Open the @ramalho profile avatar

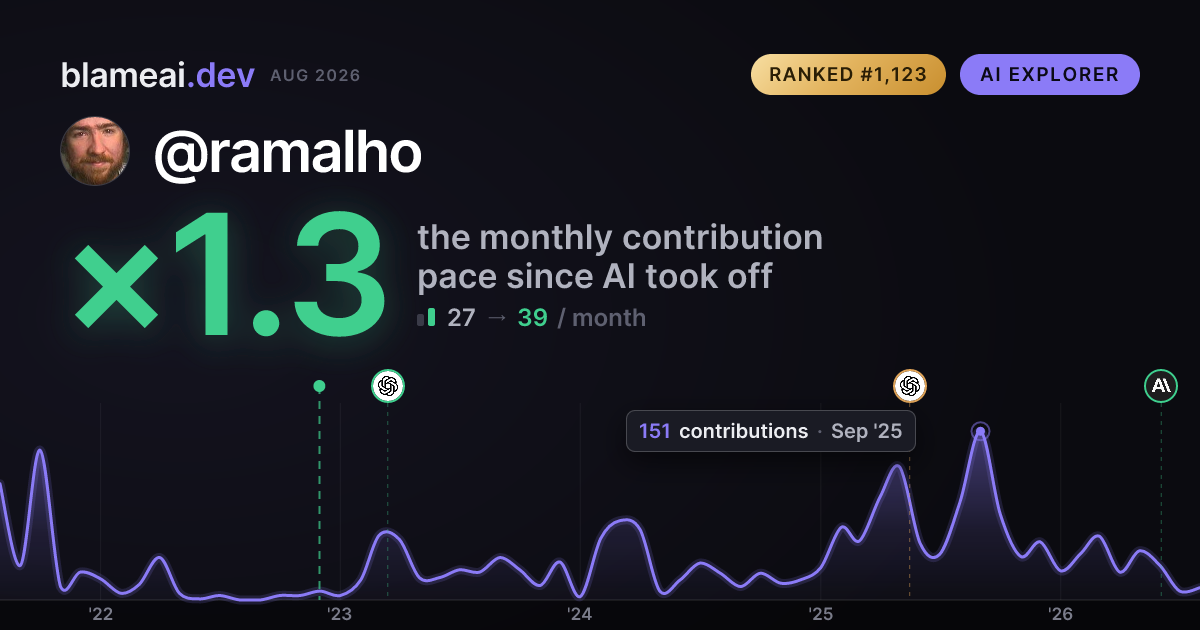[95, 152]
